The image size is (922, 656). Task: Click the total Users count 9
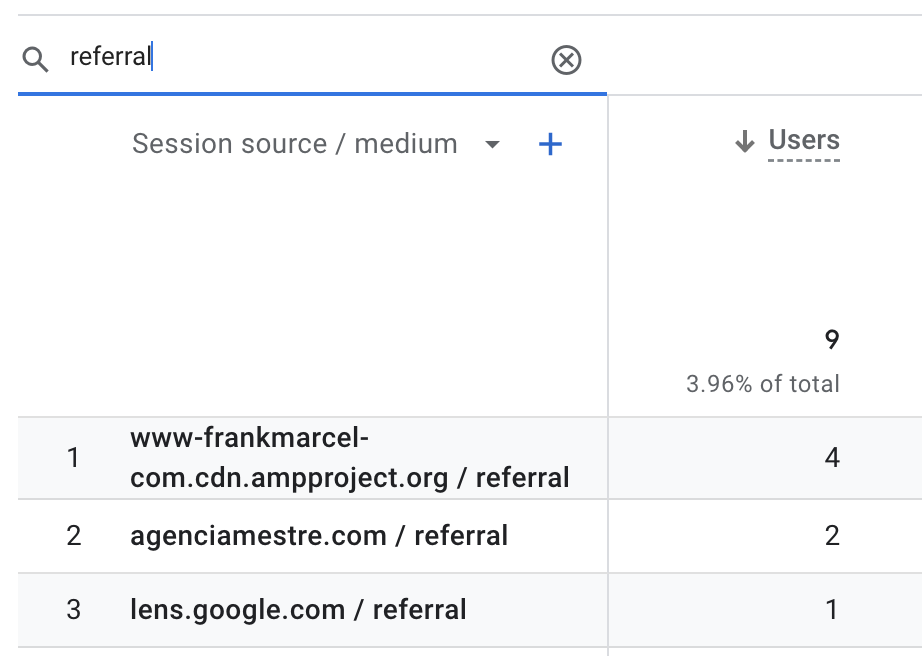pyautogui.click(x=832, y=340)
